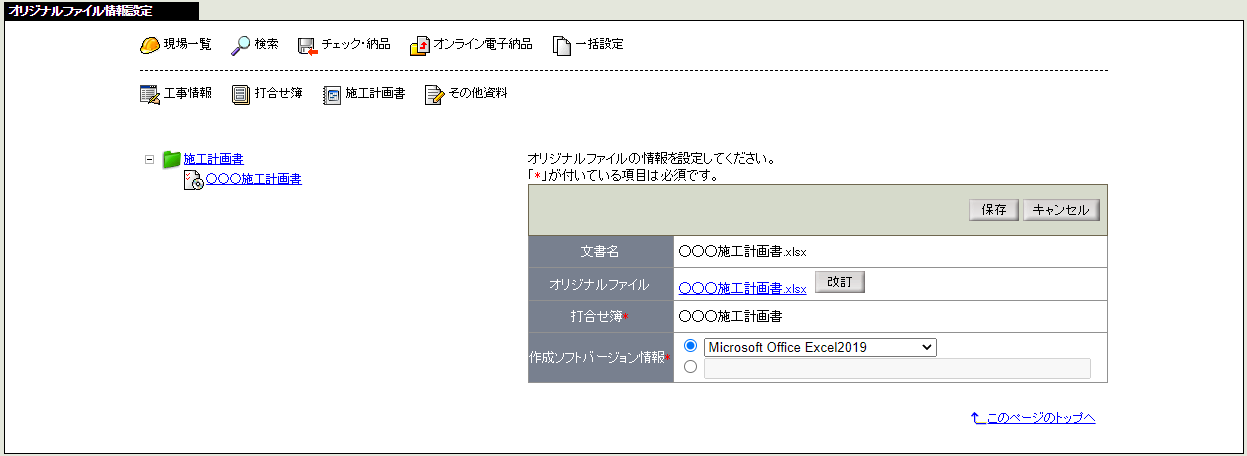Click the 〇〇〇施工計画書 document icon in tree

pos(194,180)
